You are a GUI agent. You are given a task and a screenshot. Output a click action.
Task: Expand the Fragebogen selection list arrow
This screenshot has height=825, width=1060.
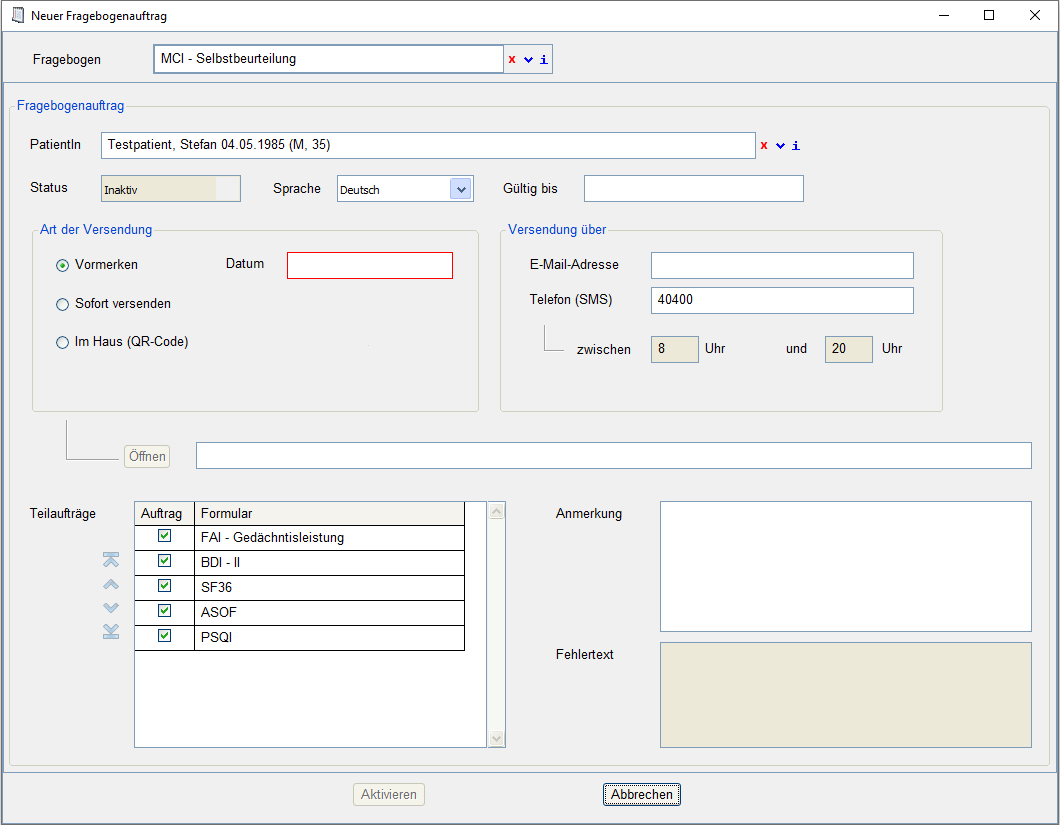click(528, 60)
